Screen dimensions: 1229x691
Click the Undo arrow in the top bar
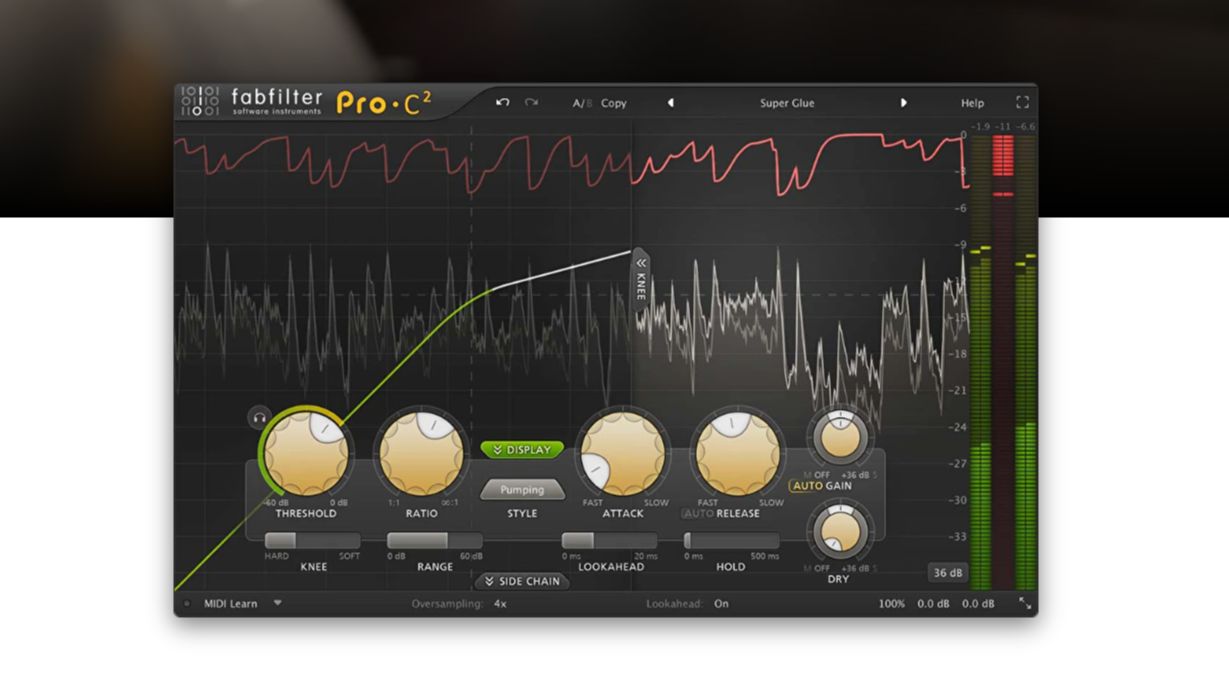click(503, 103)
